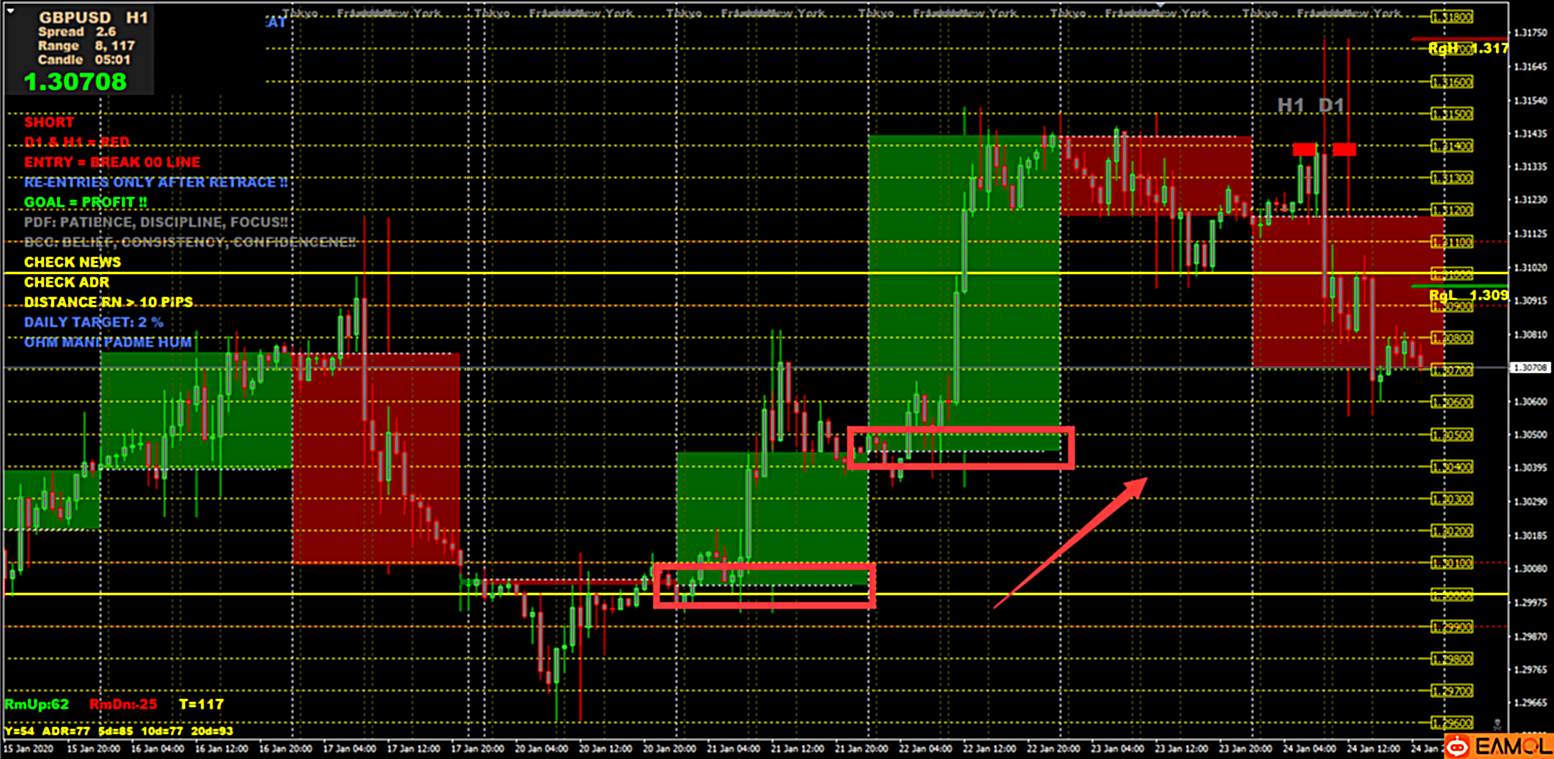Click the 1.30000 round-number price tag
Screen dimensions: 1554x759
point(1452,595)
